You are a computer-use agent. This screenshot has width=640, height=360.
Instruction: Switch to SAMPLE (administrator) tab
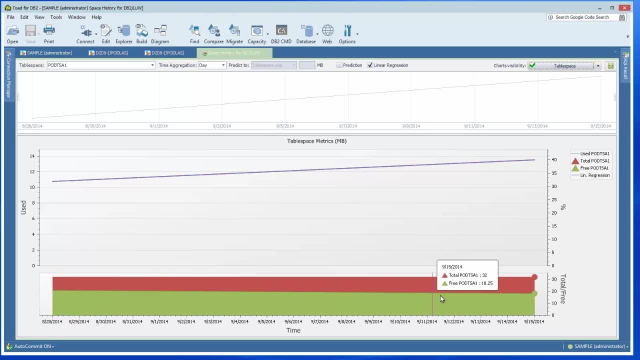46,53
